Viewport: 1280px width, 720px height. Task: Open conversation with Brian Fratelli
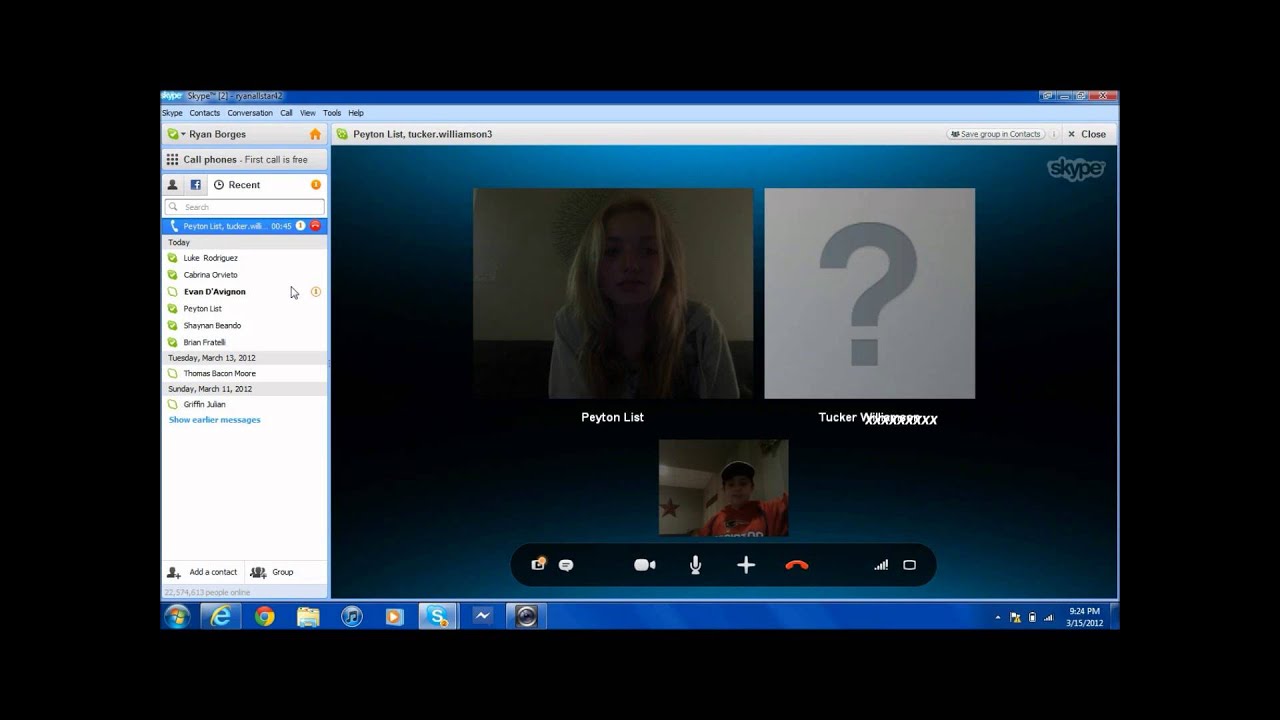(244, 342)
